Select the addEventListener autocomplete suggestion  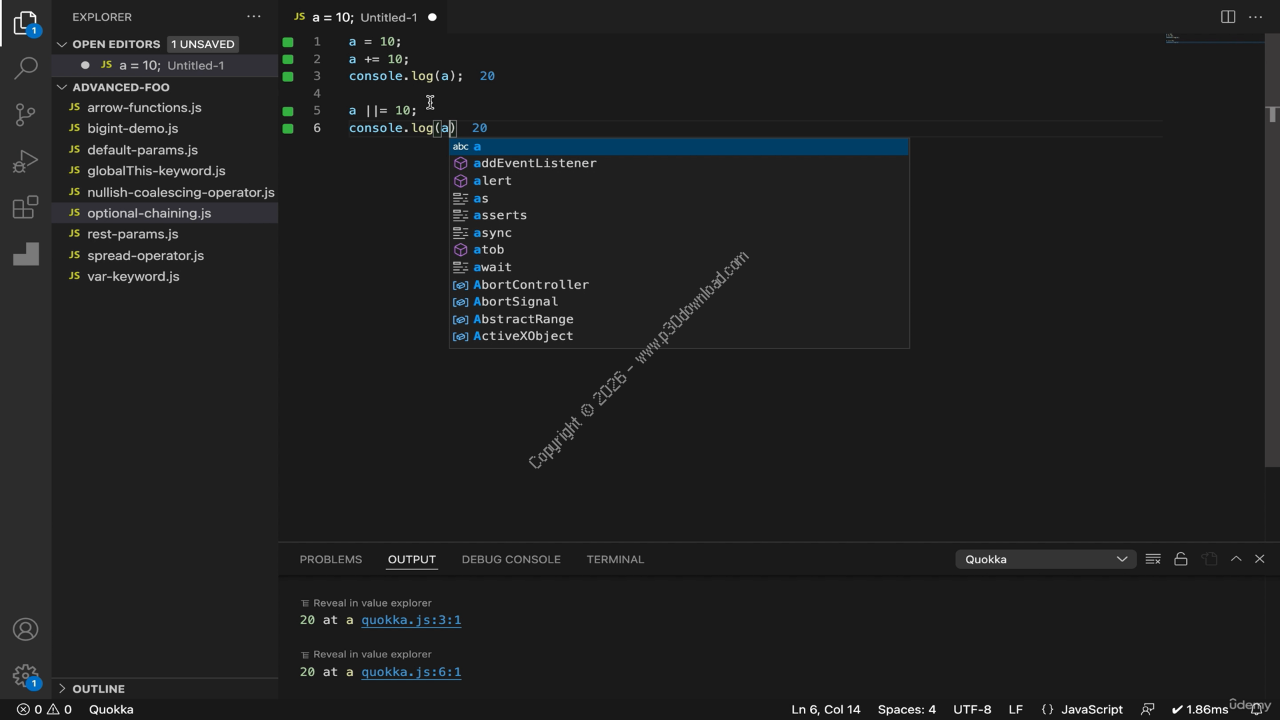(x=534, y=163)
